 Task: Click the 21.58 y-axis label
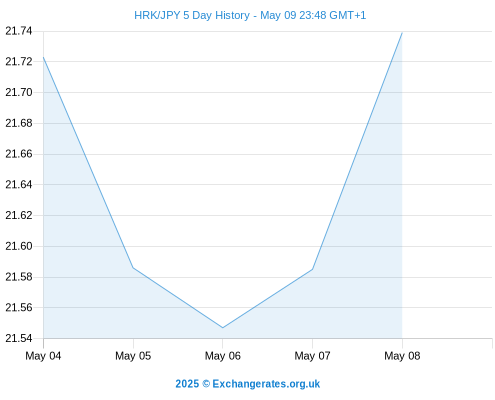(x=19, y=277)
